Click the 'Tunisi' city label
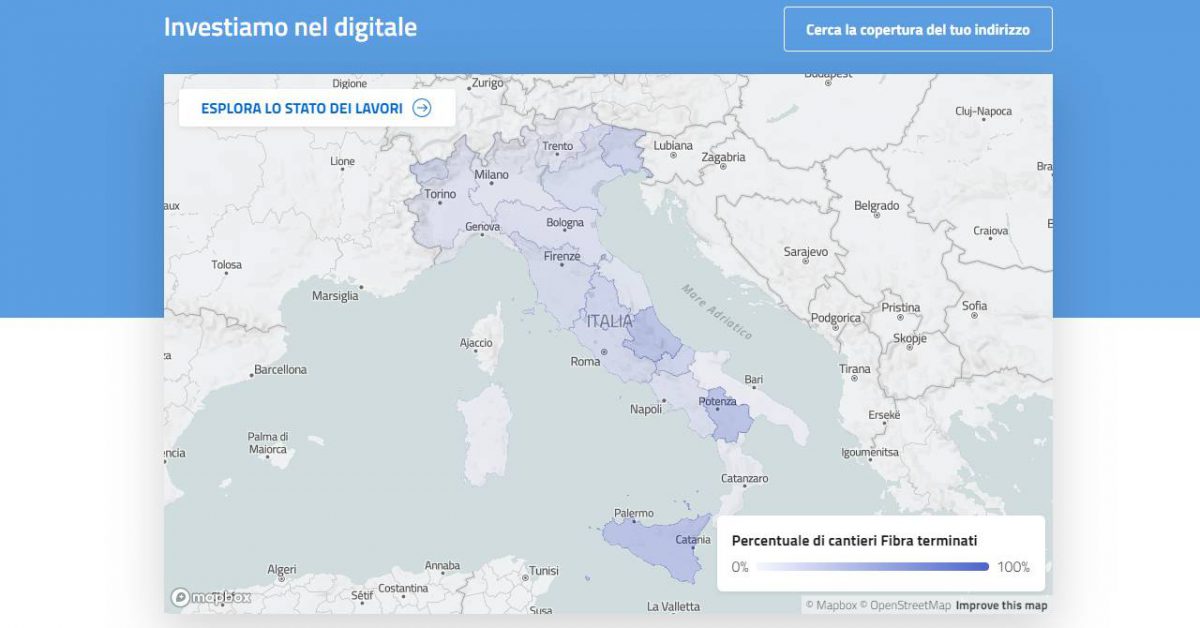 point(544,570)
